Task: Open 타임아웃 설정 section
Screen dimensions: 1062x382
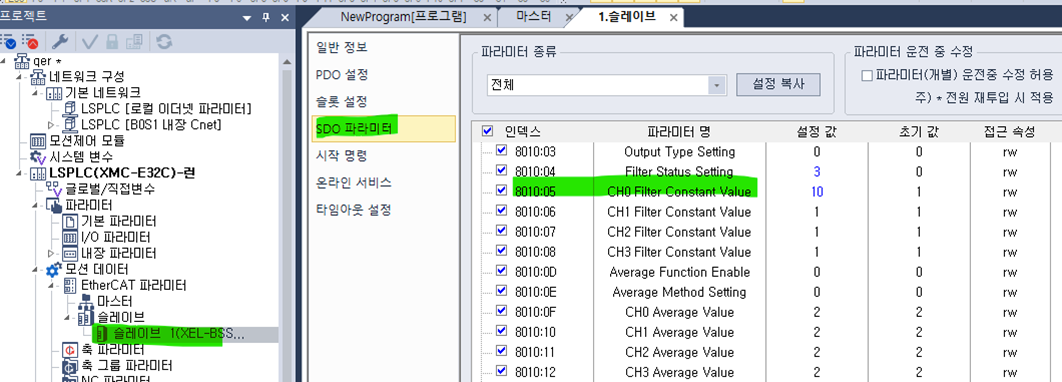Action: pos(353,210)
